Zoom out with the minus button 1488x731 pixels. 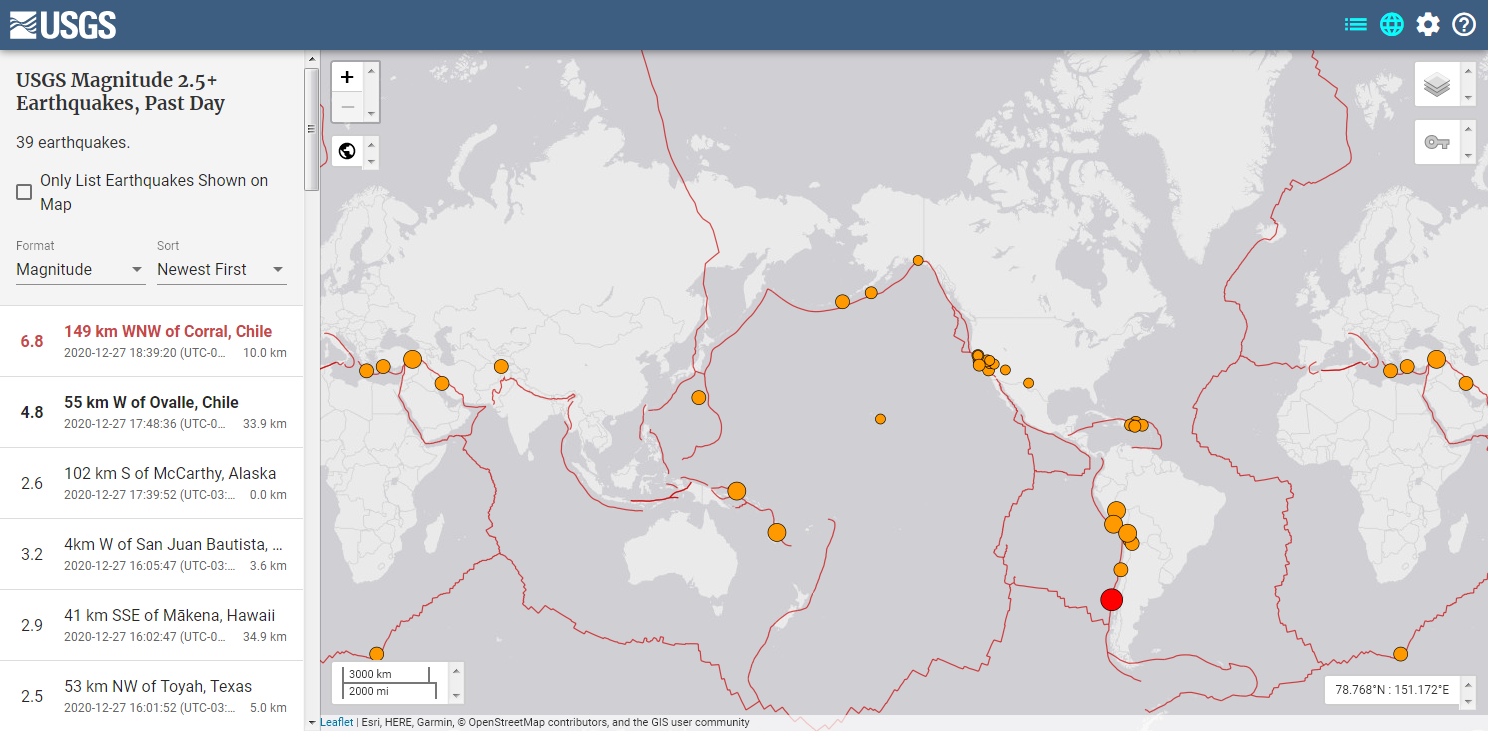pyautogui.click(x=347, y=106)
